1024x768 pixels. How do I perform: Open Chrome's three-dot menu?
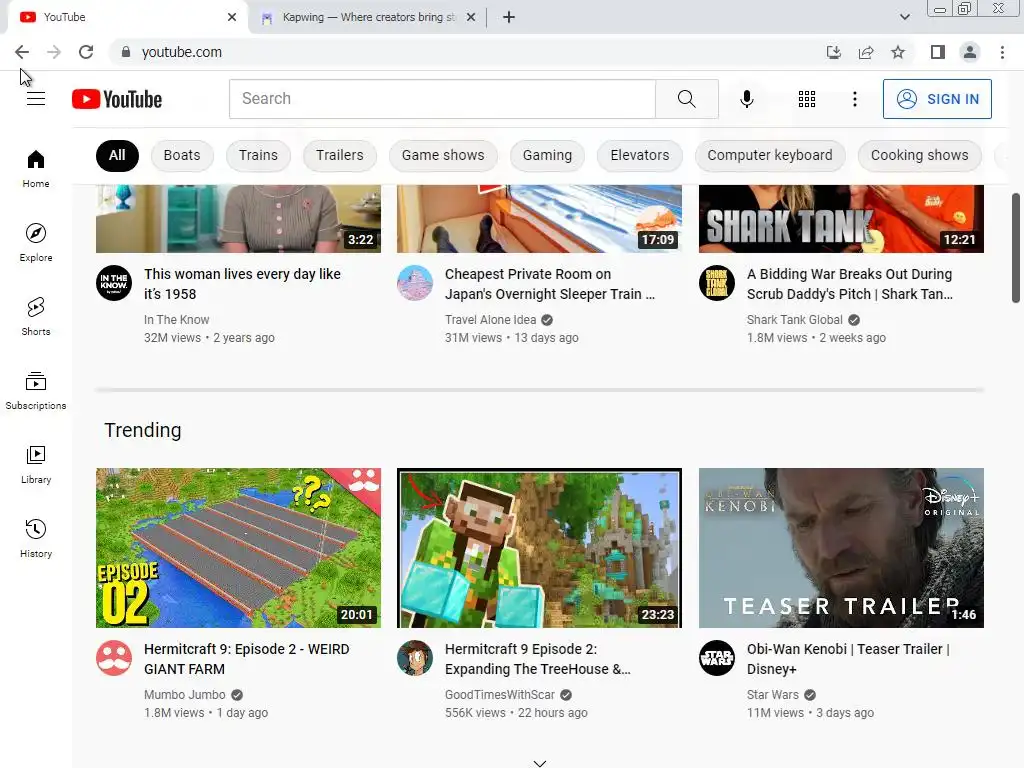click(1002, 52)
